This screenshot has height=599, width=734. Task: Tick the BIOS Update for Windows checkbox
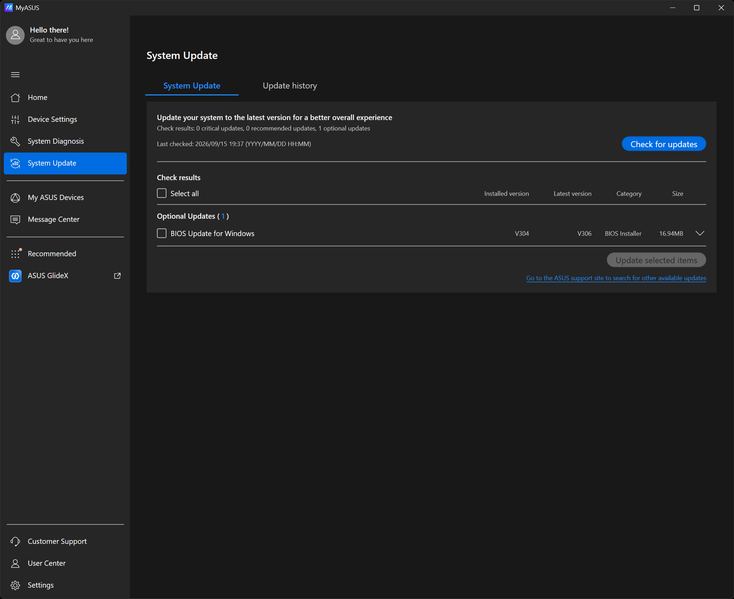[x=161, y=233]
